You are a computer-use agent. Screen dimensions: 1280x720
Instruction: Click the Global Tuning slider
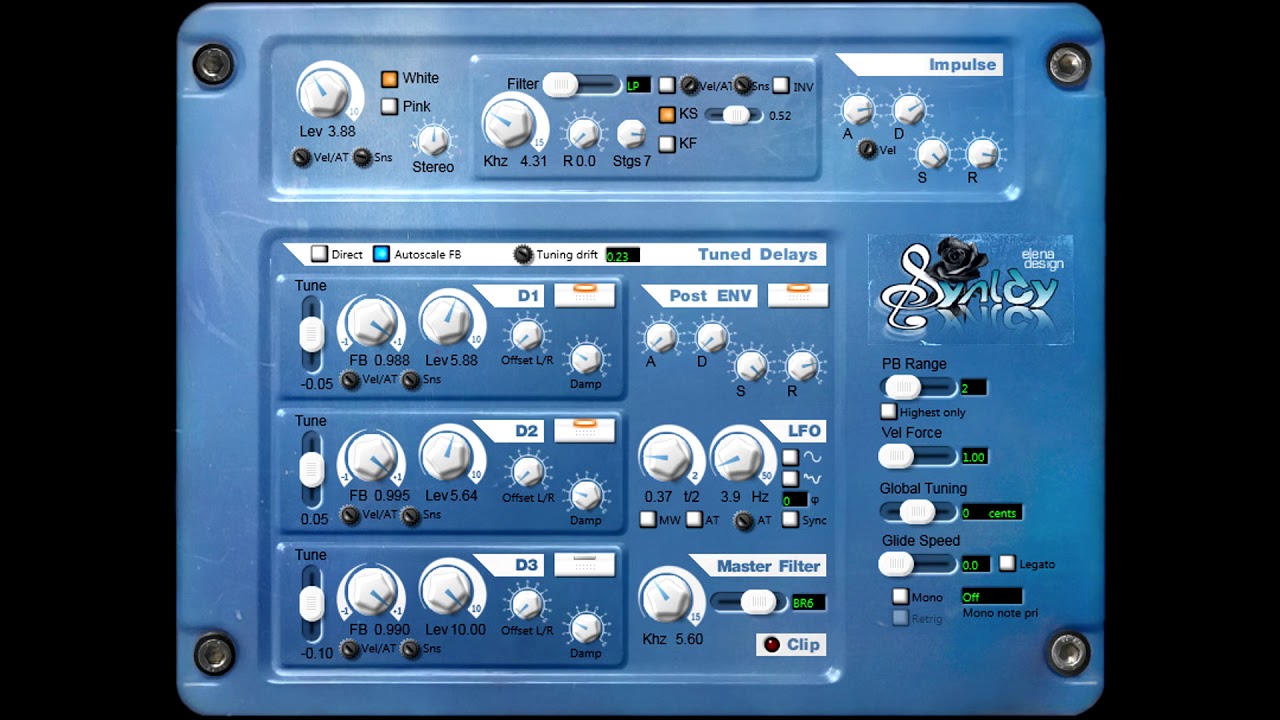[x=918, y=513]
